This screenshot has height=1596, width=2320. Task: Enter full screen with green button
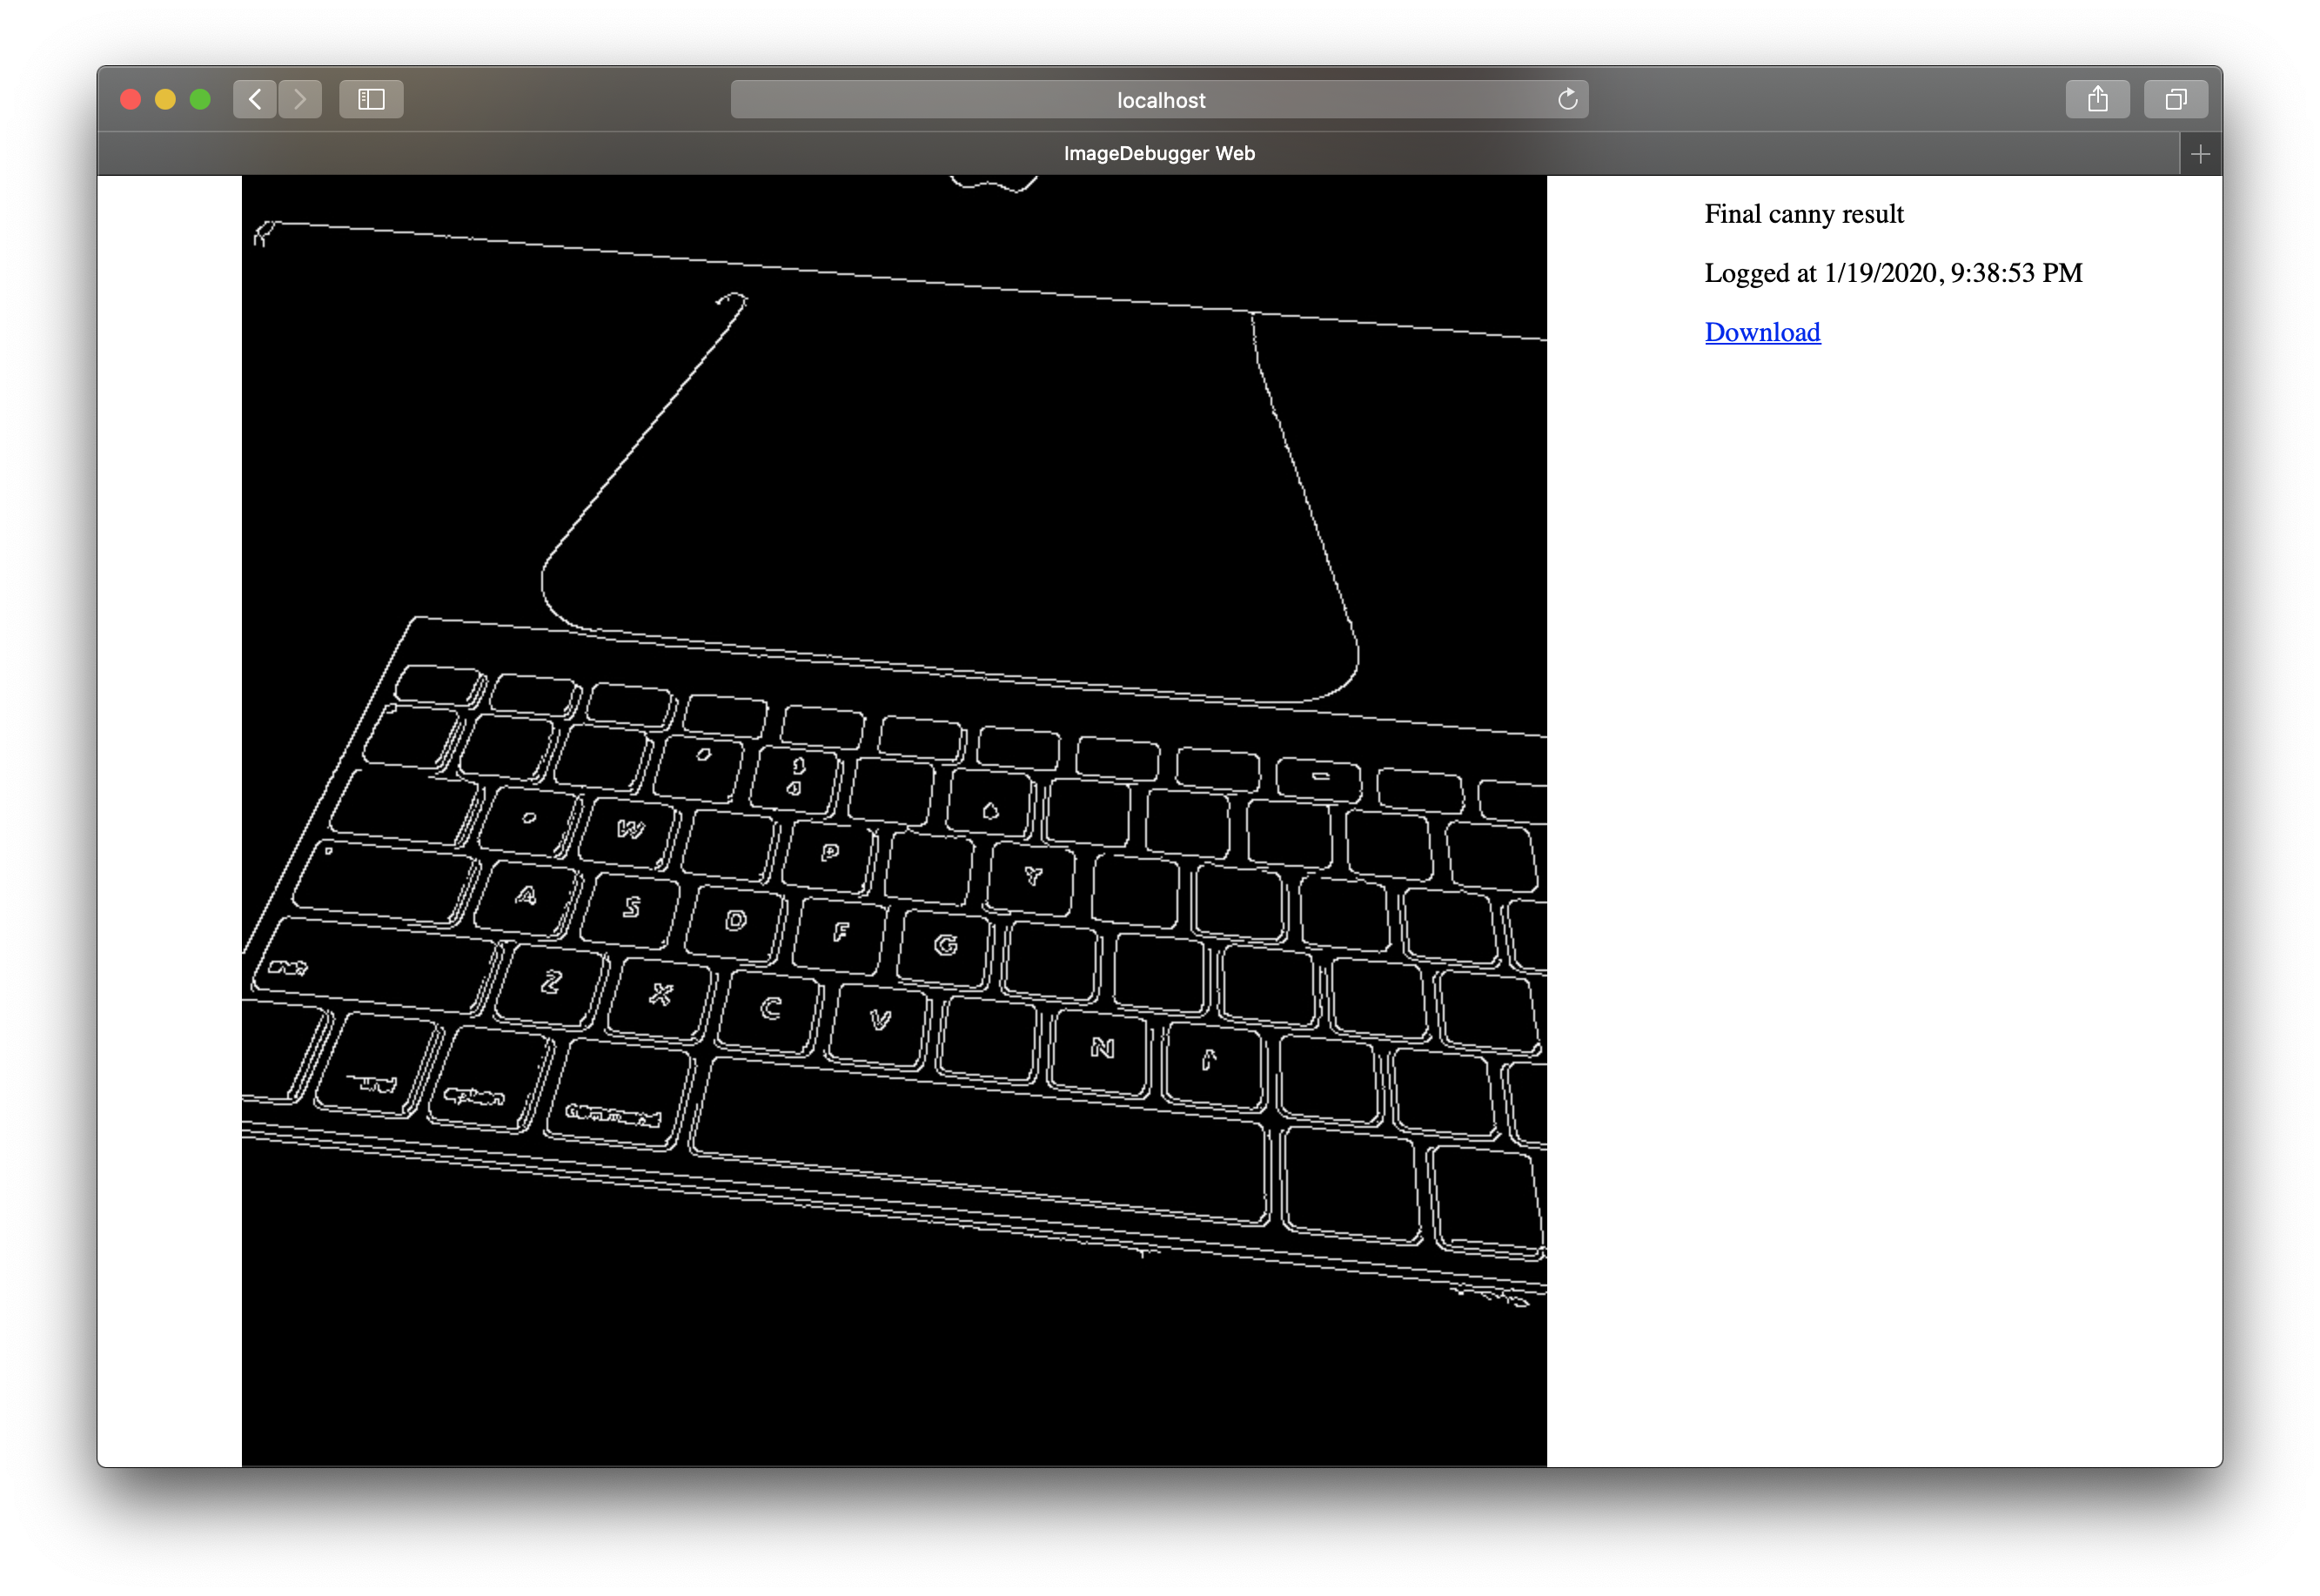[200, 99]
